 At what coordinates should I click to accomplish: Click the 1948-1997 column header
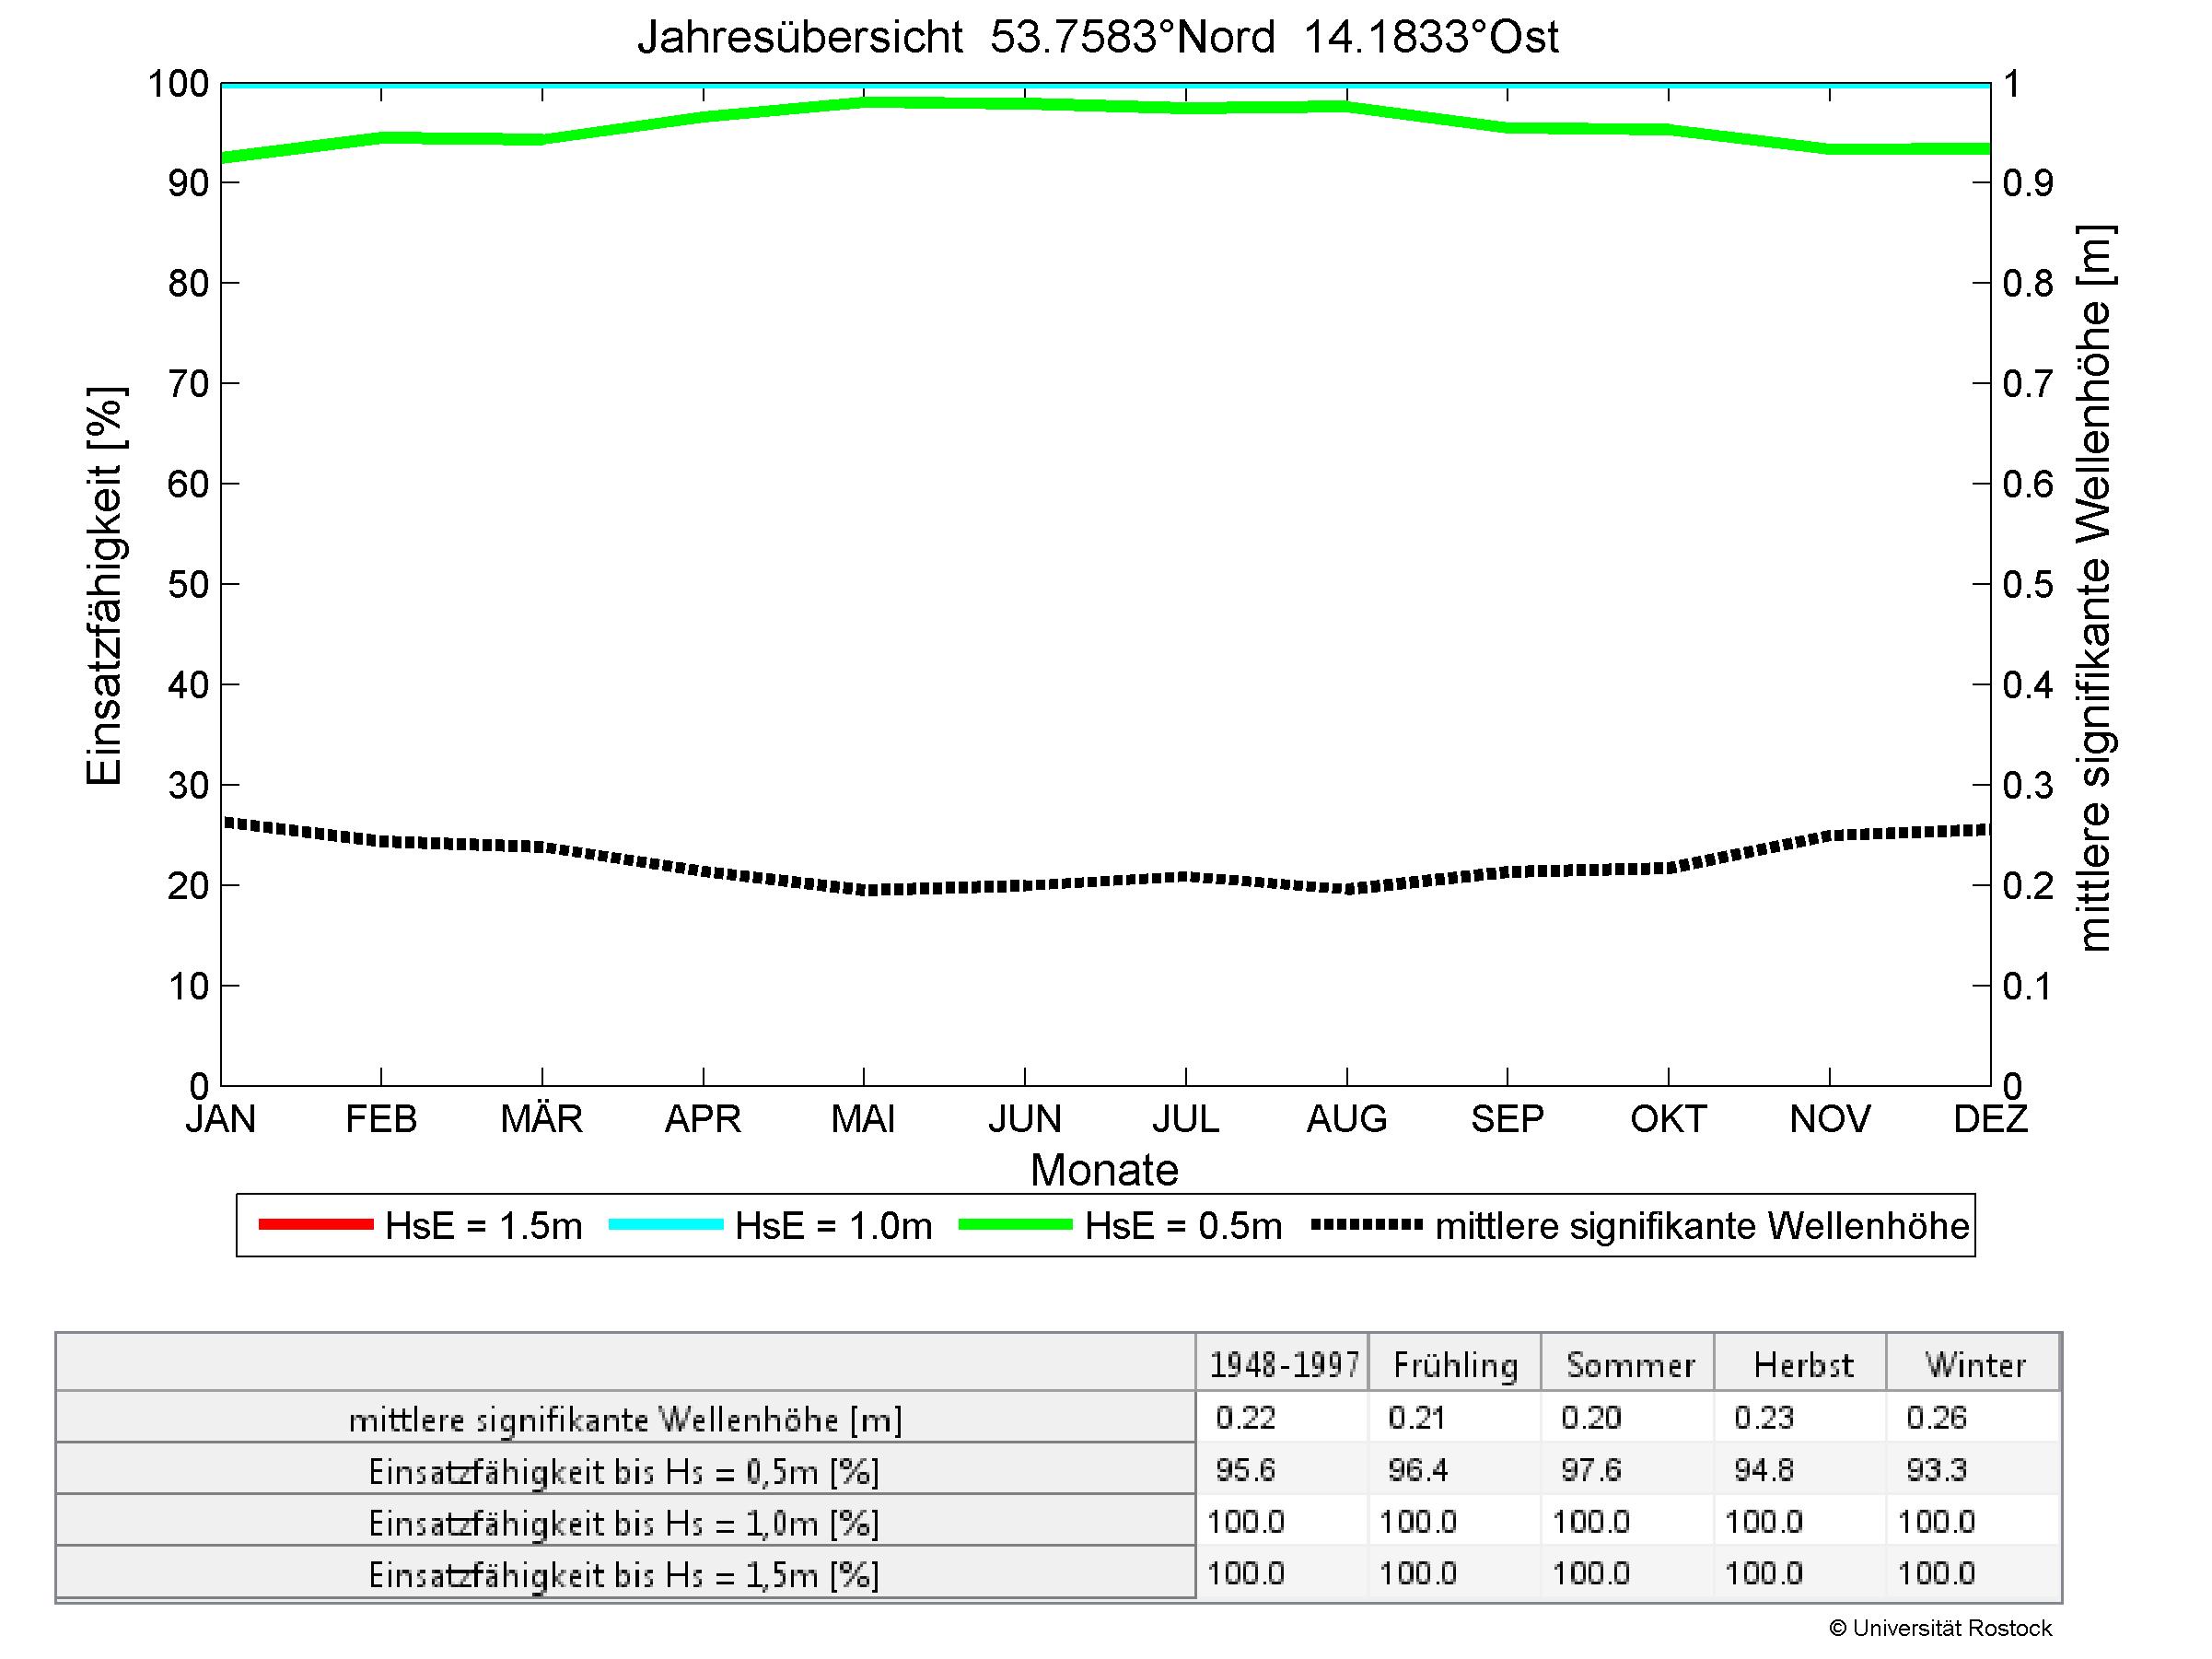[1284, 1365]
